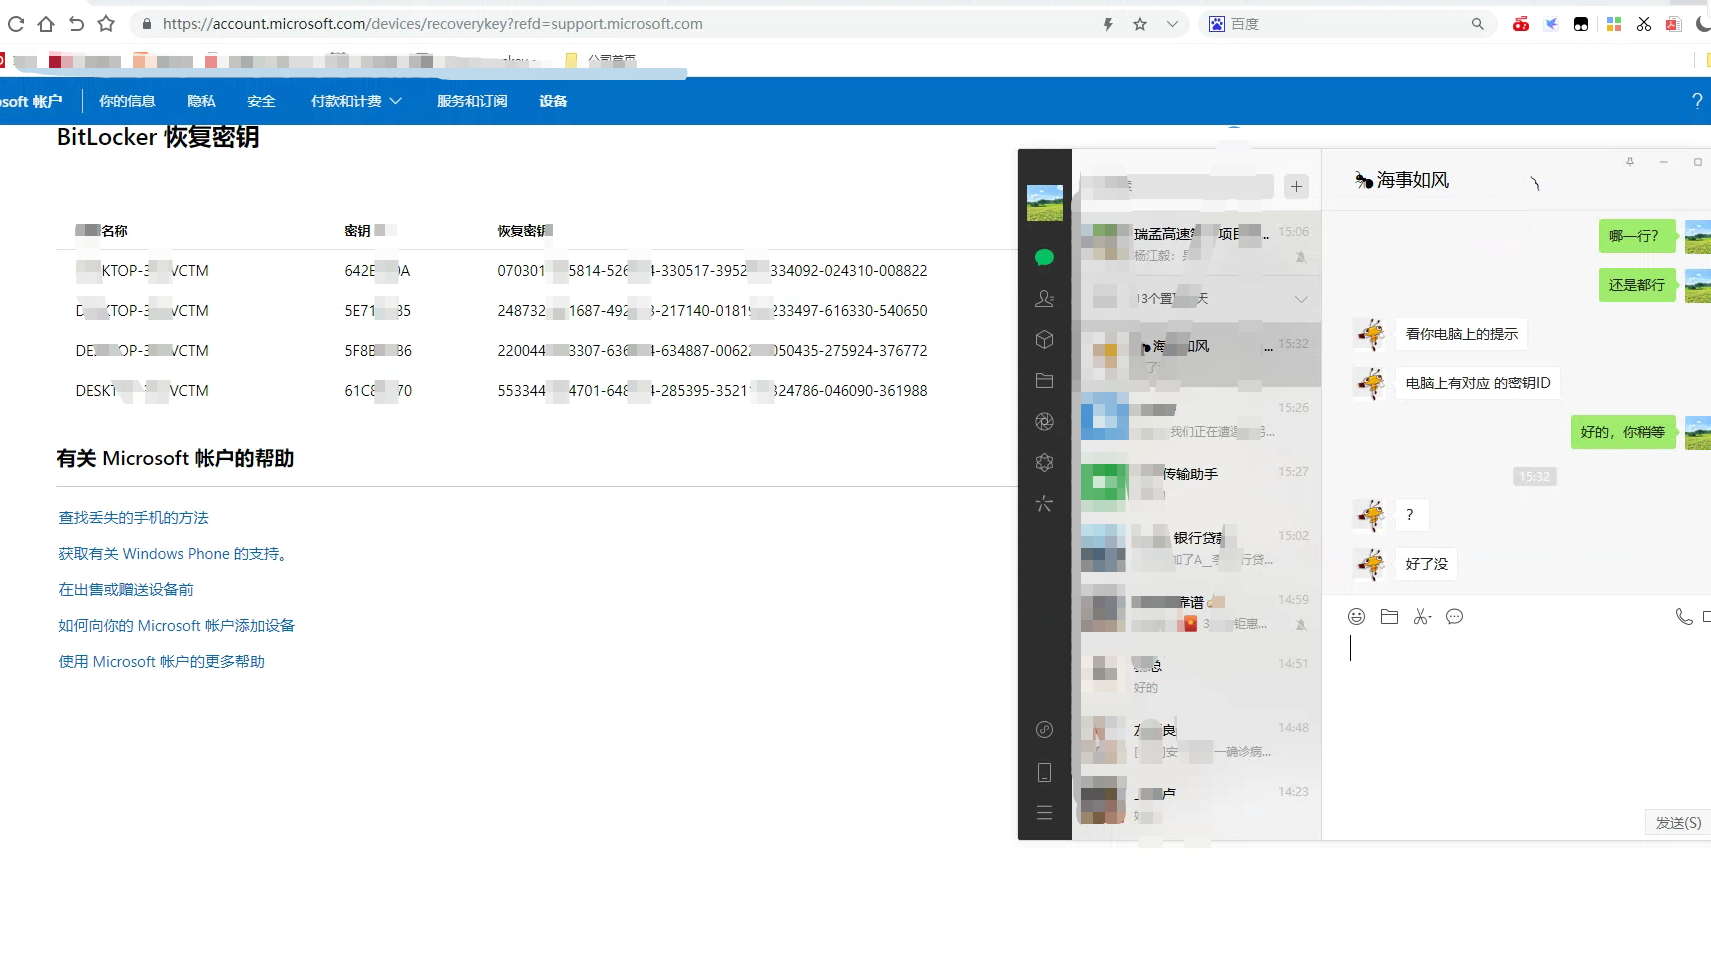Open chat history bubble icon in toolbar
This screenshot has width=1711, height=962.
pyautogui.click(x=1455, y=617)
